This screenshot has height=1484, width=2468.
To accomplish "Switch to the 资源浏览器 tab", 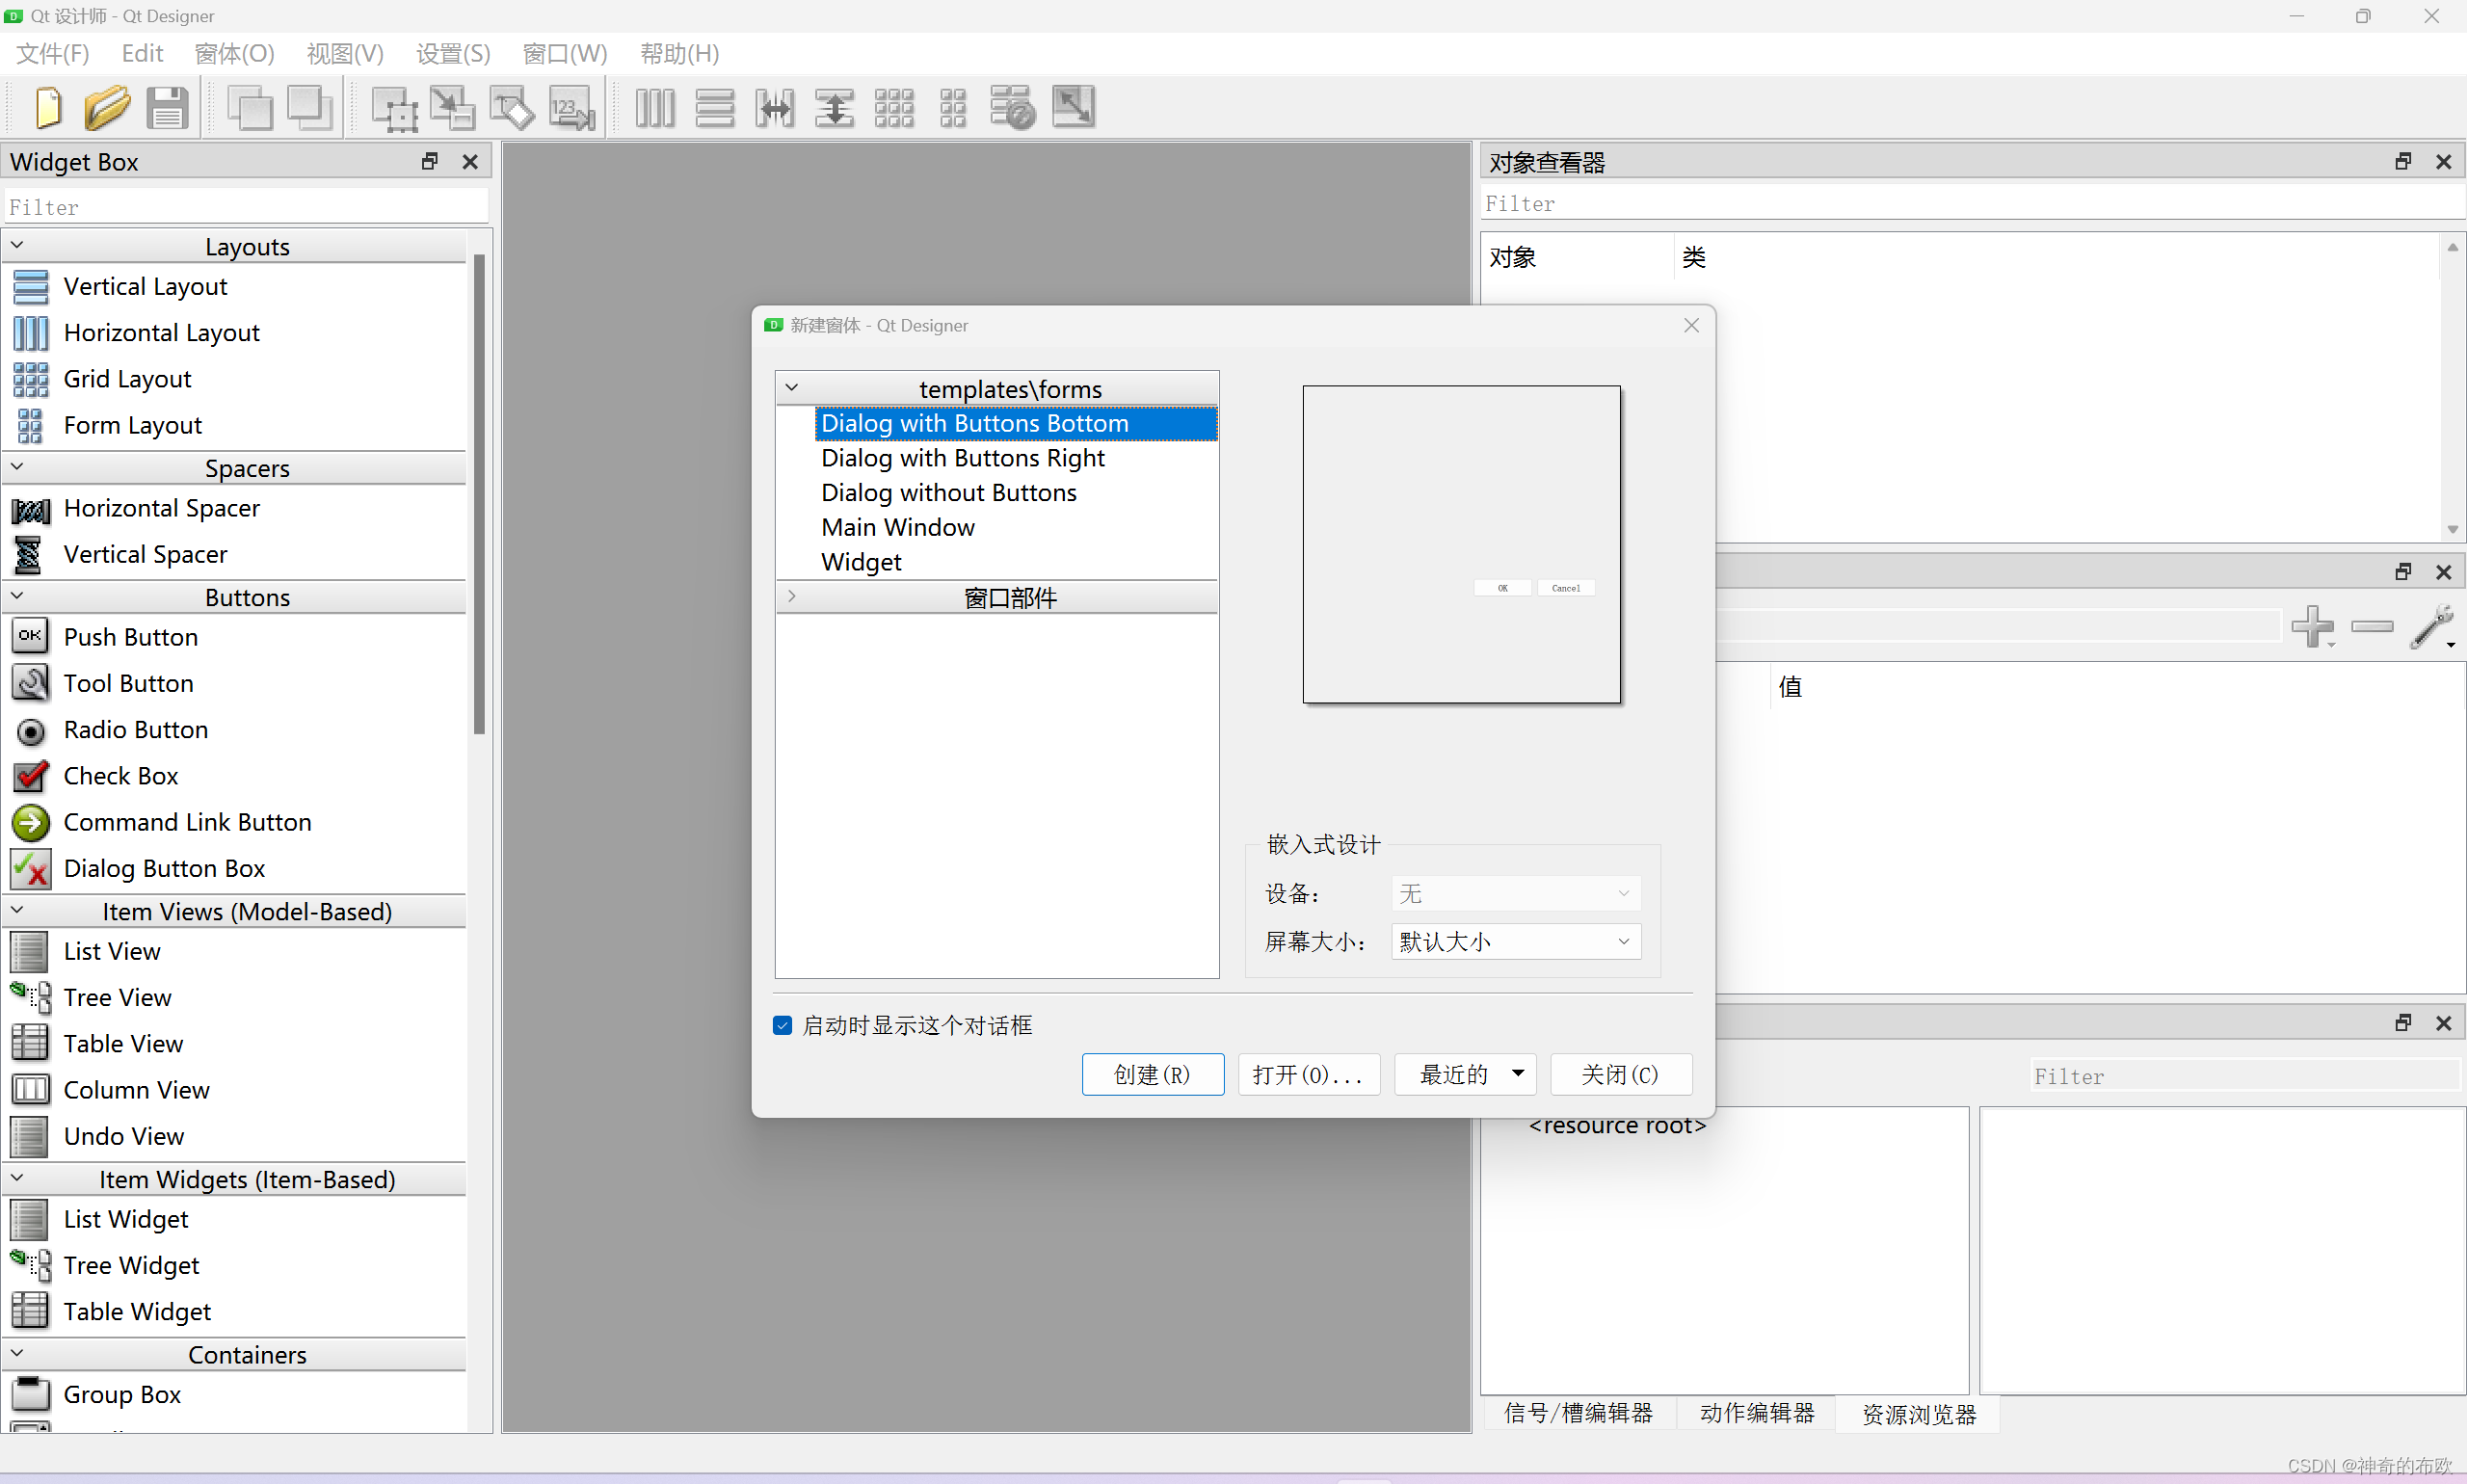I will [x=1919, y=1415].
